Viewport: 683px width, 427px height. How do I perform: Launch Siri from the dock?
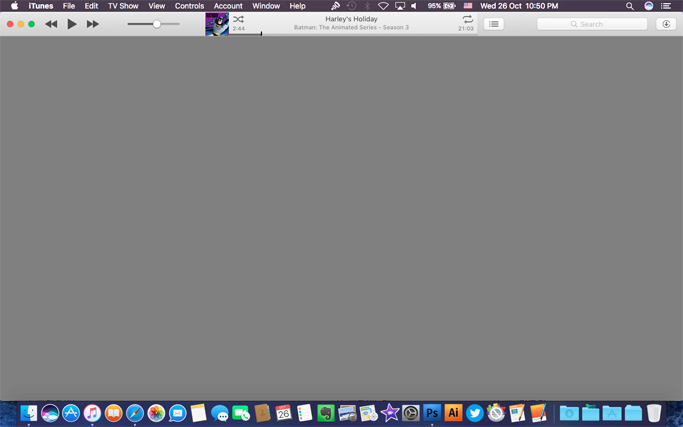[50, 413]
